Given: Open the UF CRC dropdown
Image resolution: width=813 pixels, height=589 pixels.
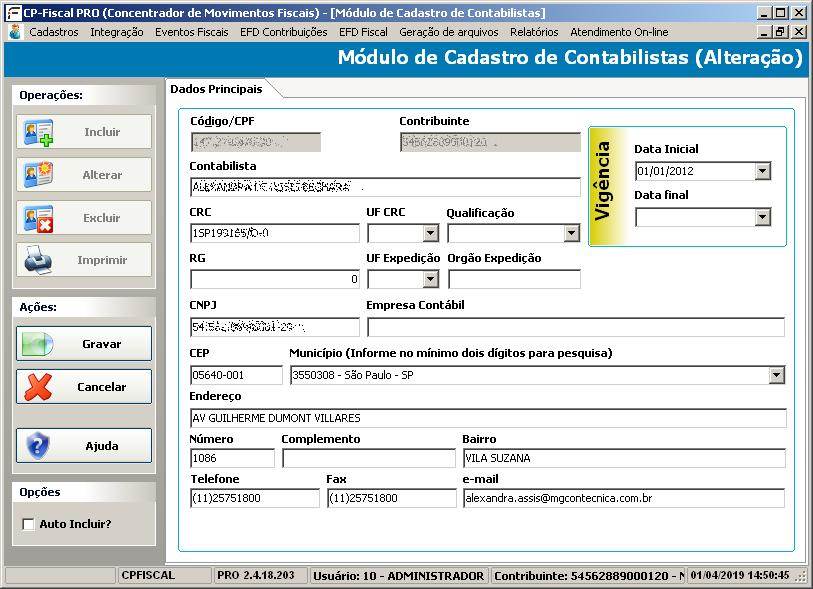Looking at the screenshot, I should [430, 233].
